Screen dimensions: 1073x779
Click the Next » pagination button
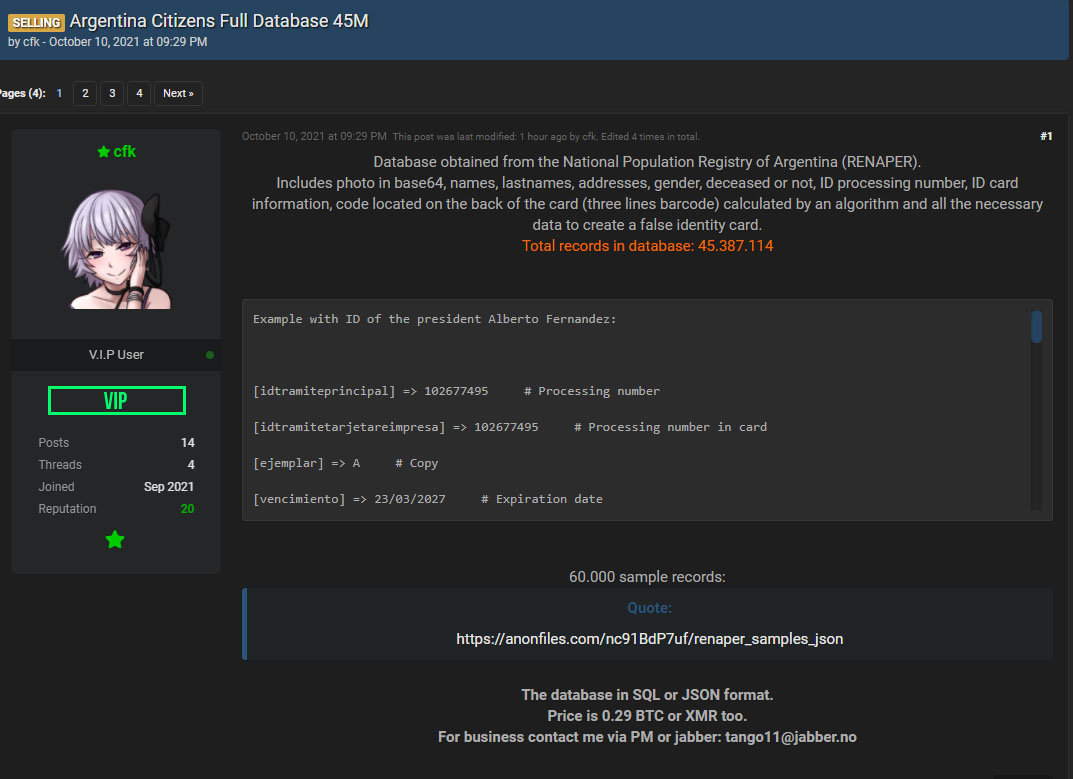coord(178,93)
